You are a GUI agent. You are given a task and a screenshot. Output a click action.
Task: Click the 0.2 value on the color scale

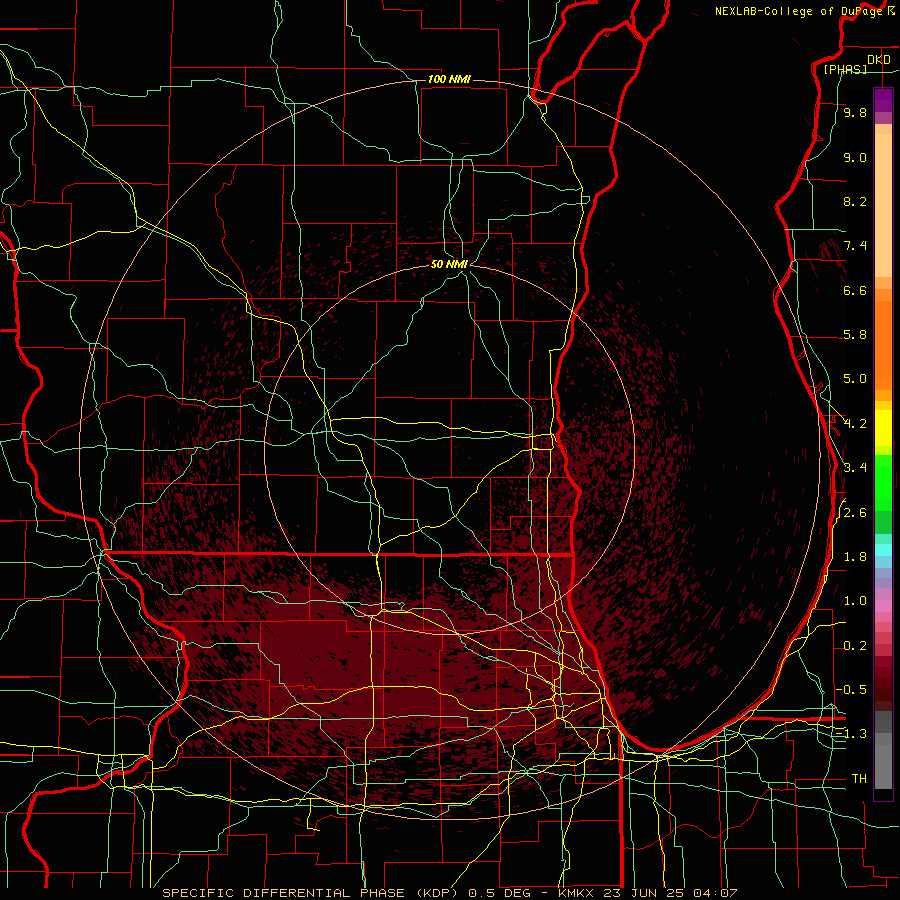855,646
